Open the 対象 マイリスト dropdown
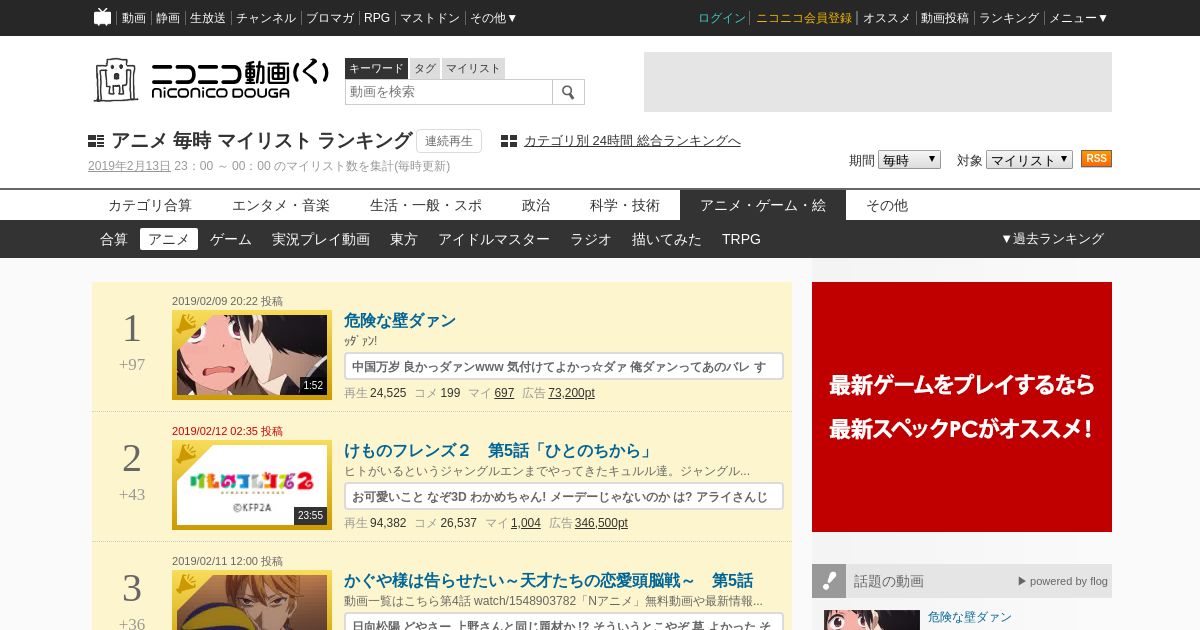Image resolution: width=1200 pixels, height=630 pixels. coord(1029,160)
